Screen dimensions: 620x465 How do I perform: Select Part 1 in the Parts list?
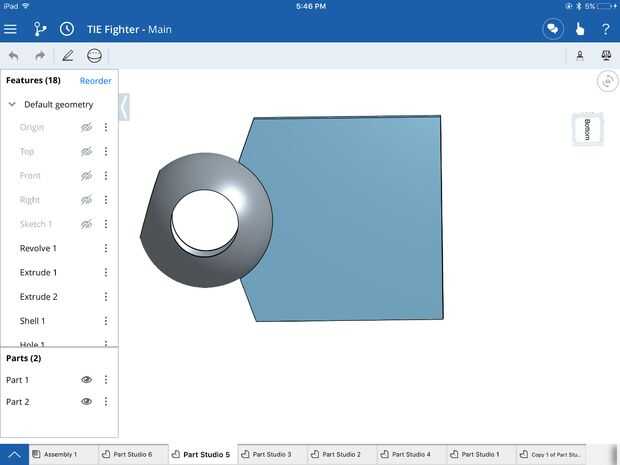click(17, 380)
